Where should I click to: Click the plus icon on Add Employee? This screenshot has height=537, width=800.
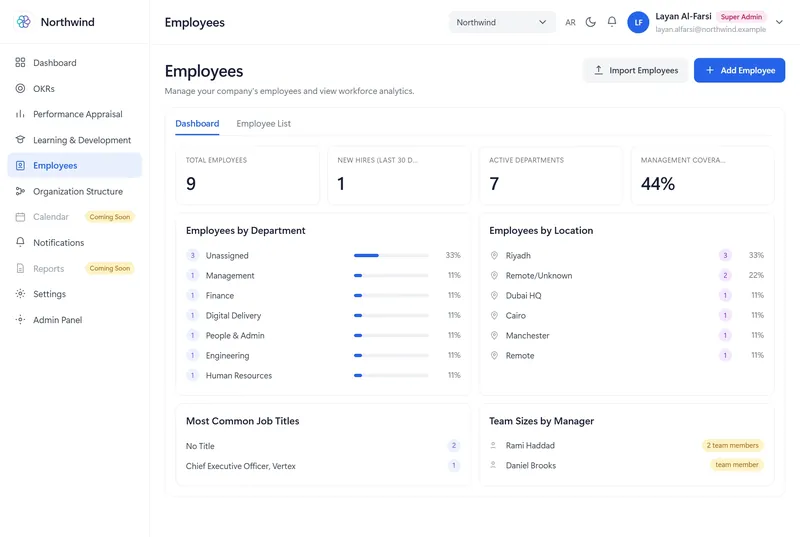point(710,70)
